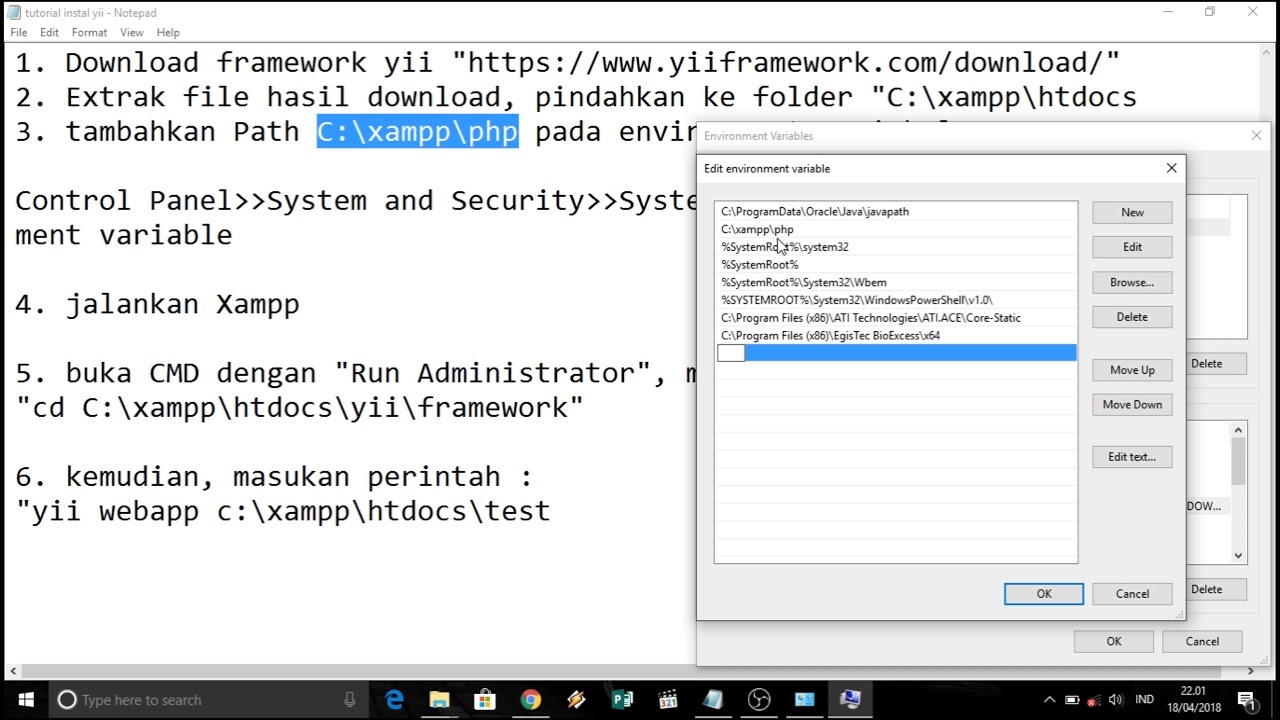Click the down arrow of the Environment Variables scrollbar
Image resolution: width=1280 pixels, height=720 pixels.
pyautogui.click(x=1238, y=555)
